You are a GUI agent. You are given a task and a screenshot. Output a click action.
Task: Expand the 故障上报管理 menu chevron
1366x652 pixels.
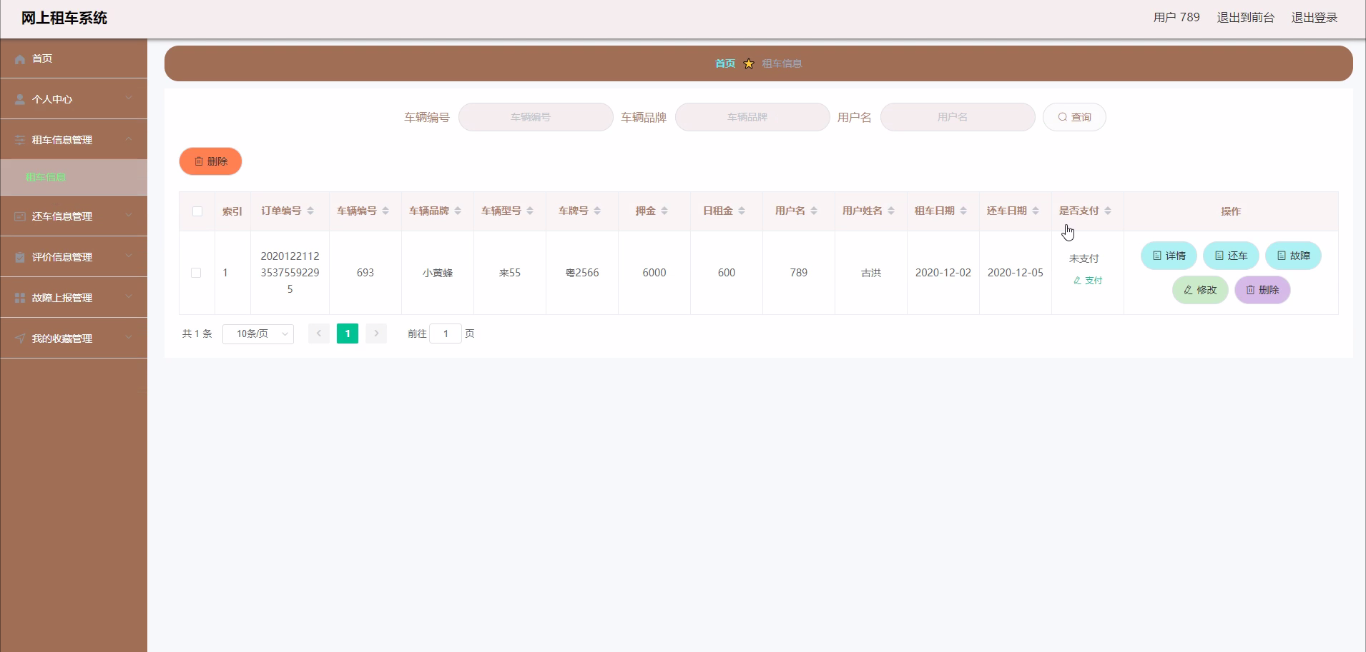click(129, 298)
